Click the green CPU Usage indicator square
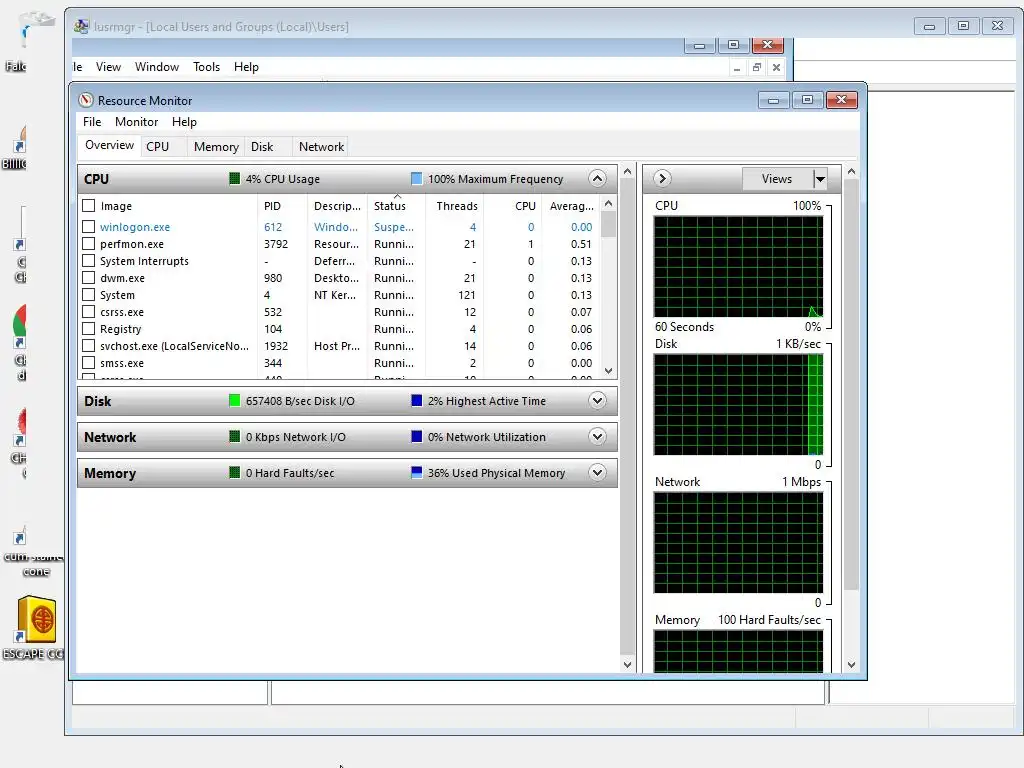1024x768 pixels. pos(234,178)
